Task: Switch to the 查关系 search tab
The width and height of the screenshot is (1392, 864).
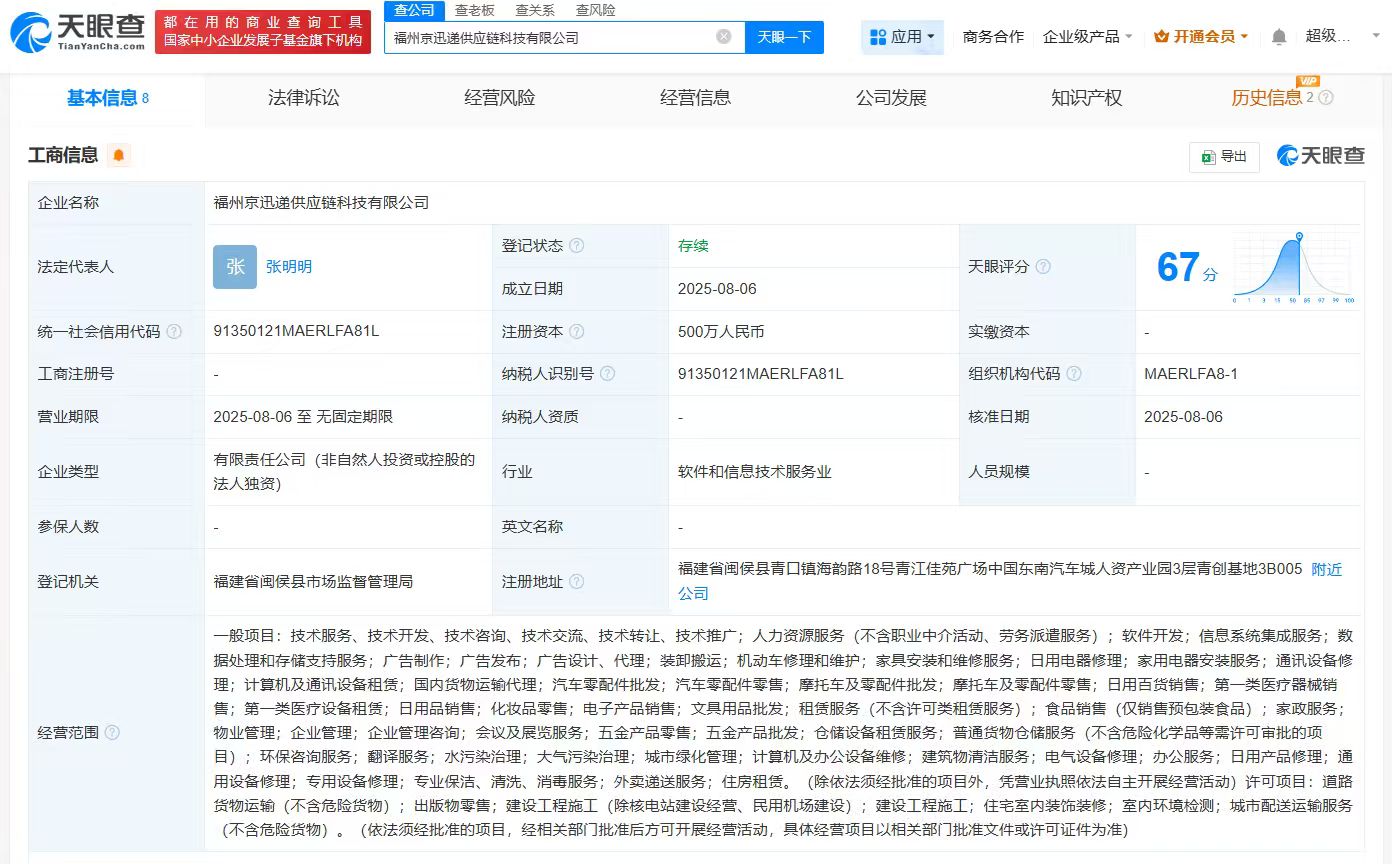Action: pos(535,10)
